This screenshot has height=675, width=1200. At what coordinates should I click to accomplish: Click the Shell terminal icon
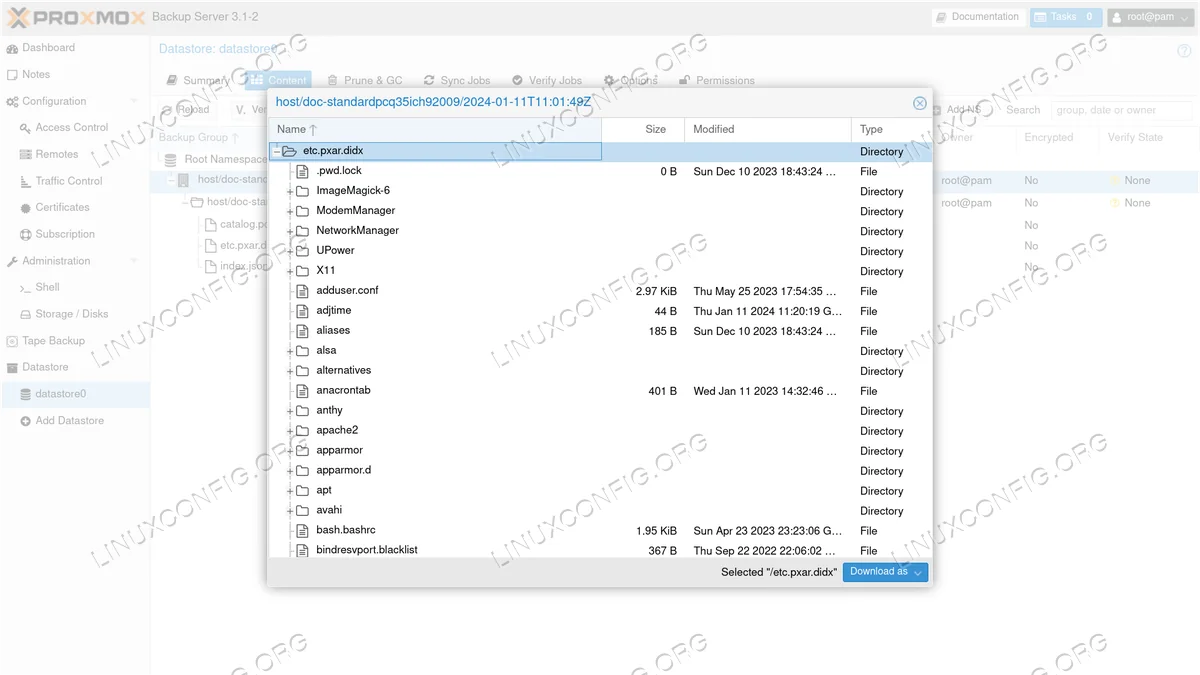pyautogui.click(x=26, y=288)
